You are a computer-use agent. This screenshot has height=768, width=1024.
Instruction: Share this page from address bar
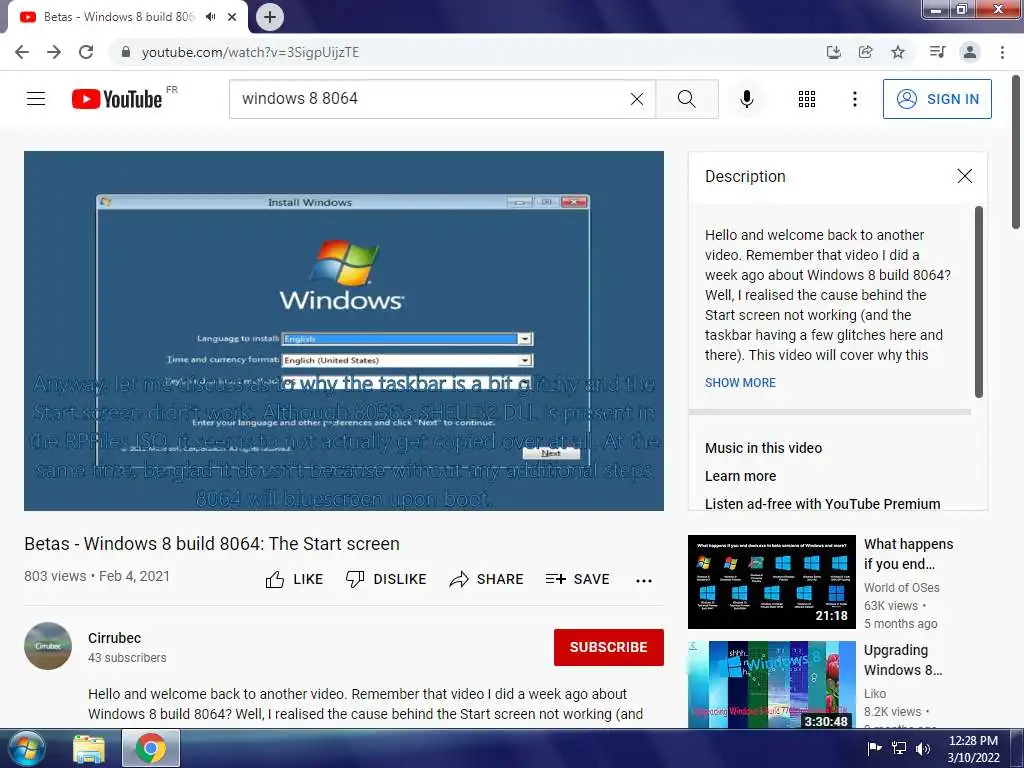[866, 52]
